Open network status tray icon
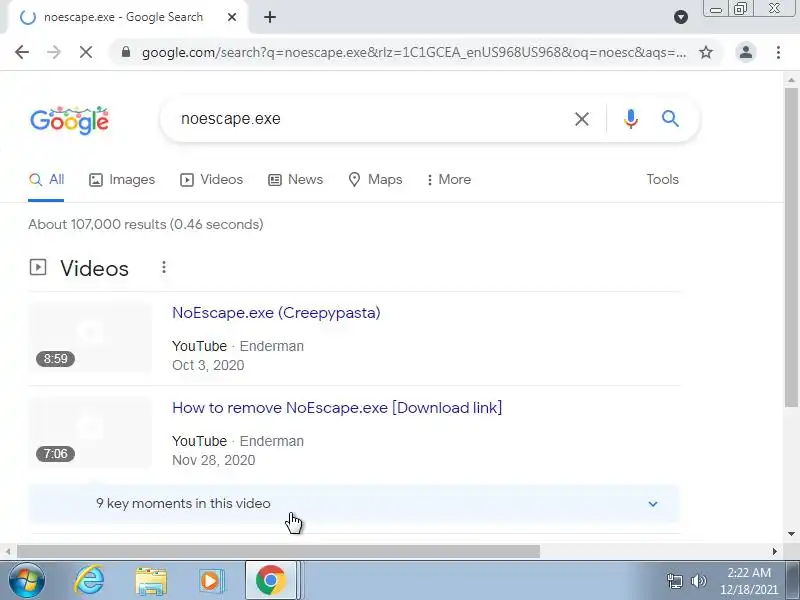The width and height of the screenshot is (800, 600). (674, 581)
